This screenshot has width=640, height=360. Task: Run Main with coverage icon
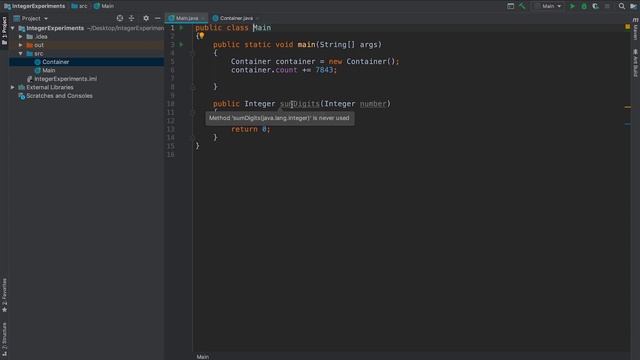point(596,6)
